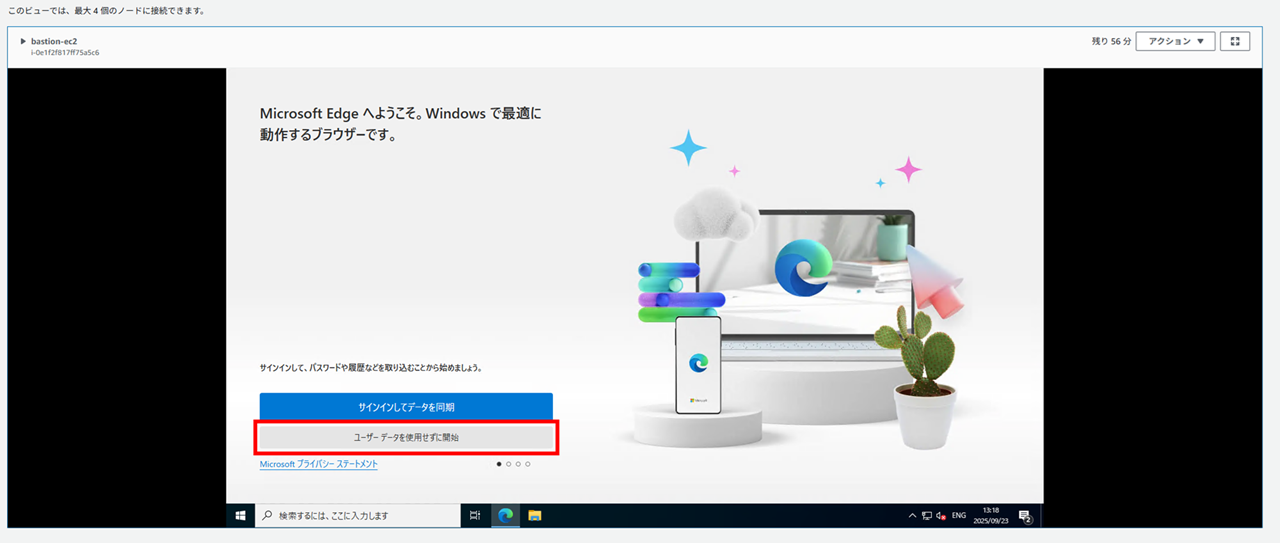Click instance ID i-0e1f2f817ff75a5c6
The width and height of the screenshot is (1280, 543).
click(65, 52)
